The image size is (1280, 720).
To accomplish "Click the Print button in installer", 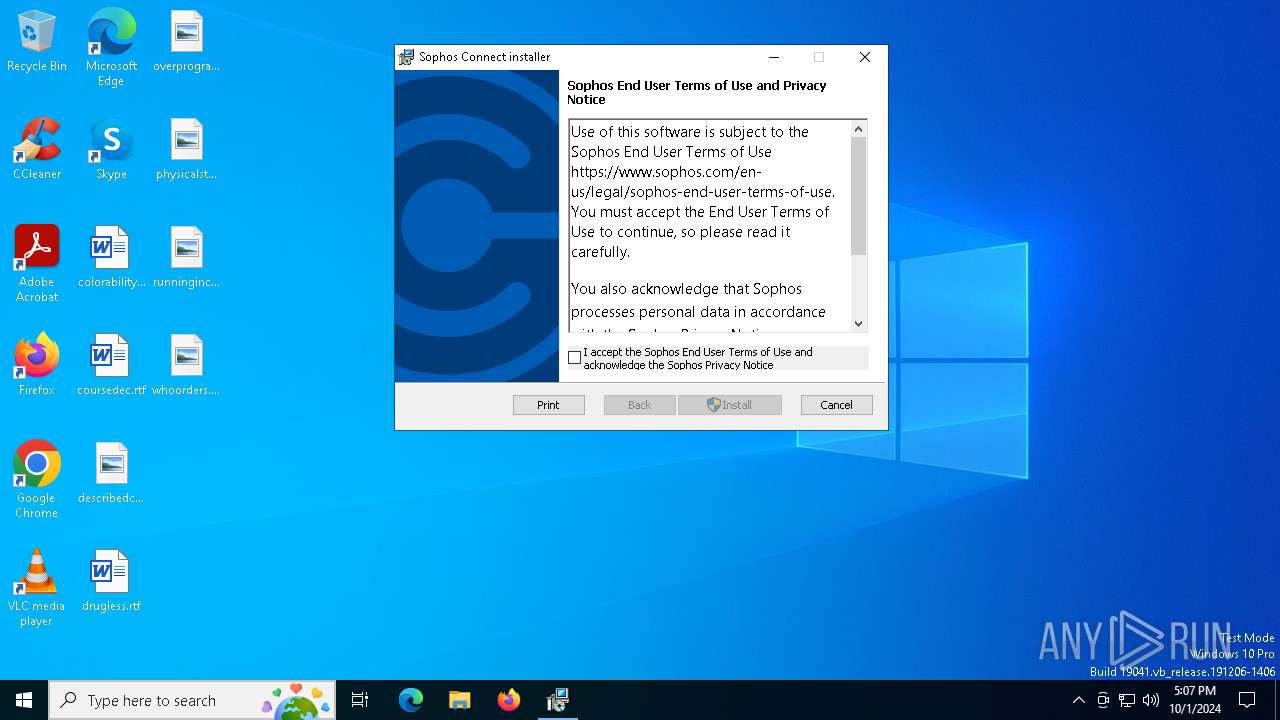I will pyautogui.click(x=548, y=405).
